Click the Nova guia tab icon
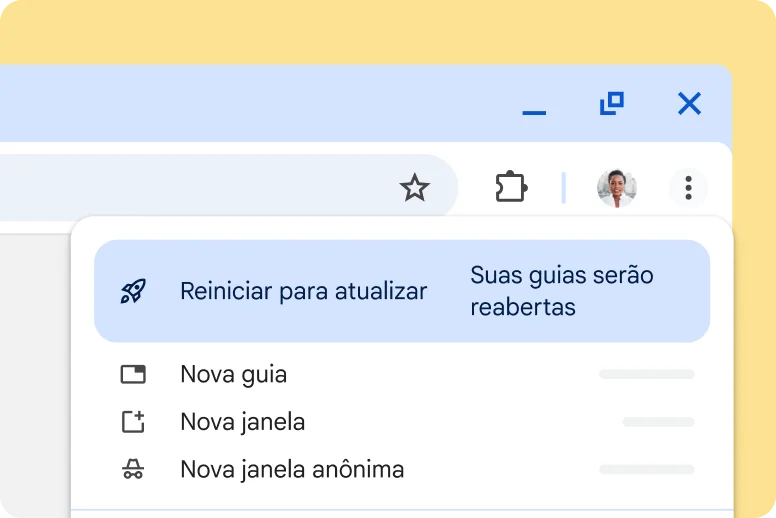776x518 pixels. tap(133, 375)
